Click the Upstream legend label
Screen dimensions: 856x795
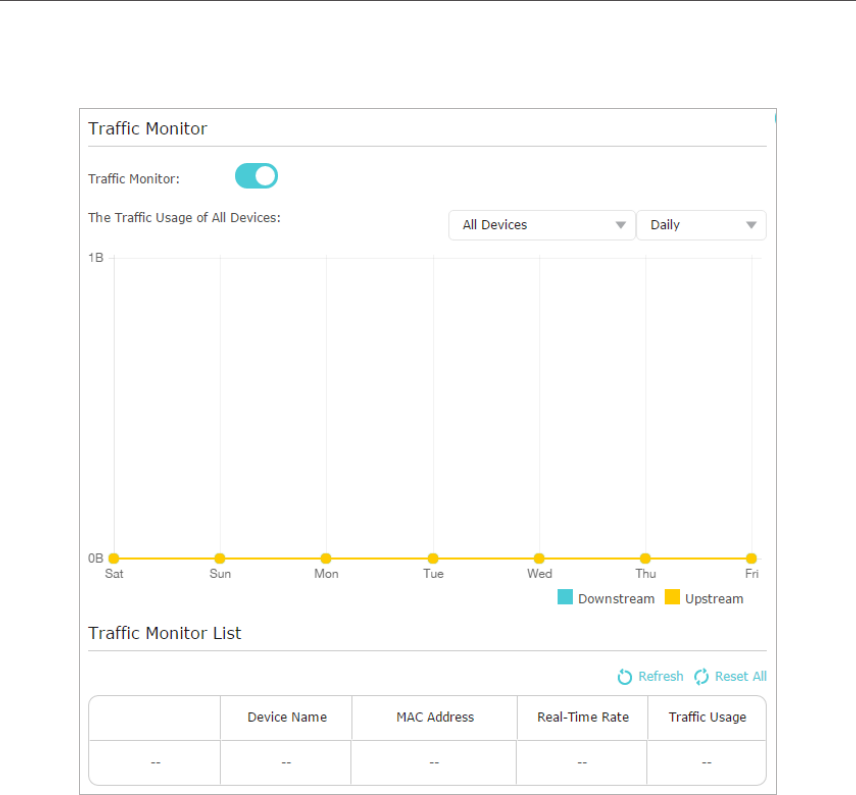pos(714,599)
